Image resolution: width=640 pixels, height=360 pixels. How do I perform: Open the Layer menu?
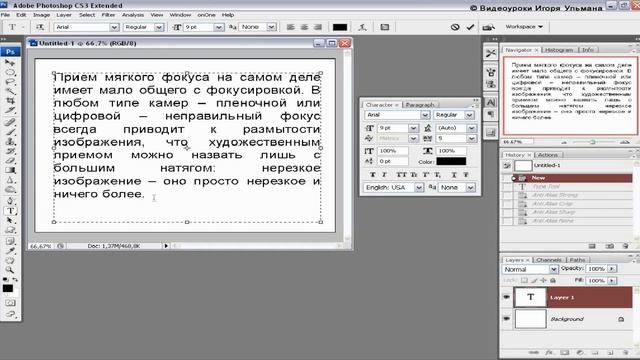64,15
